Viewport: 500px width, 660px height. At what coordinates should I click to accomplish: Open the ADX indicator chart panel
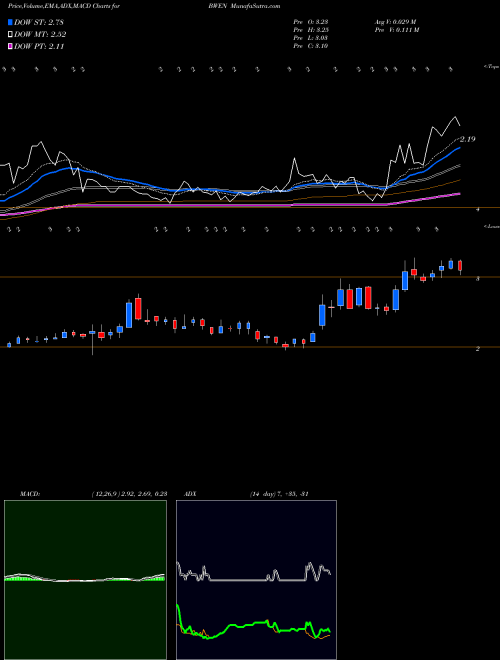click(256, 580)
